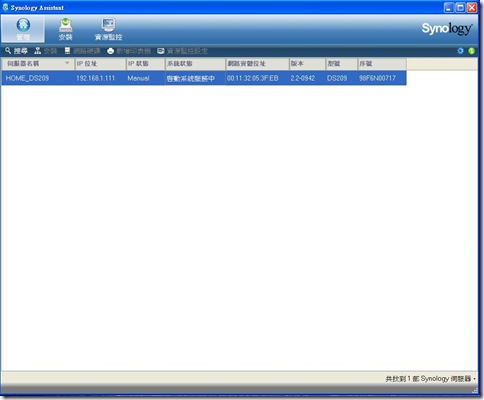484x400 pixels.
Task: Click the 2.2-0942 version cell
Action: tap(307, 78)
